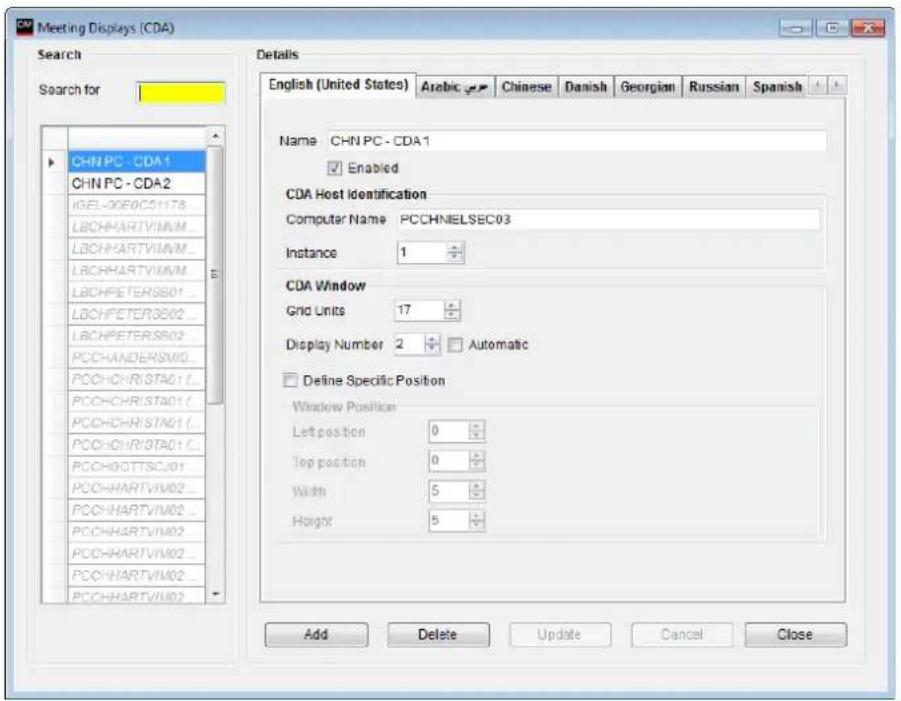Decrease Display Number with the down arrow

click(x=432, y=349)
